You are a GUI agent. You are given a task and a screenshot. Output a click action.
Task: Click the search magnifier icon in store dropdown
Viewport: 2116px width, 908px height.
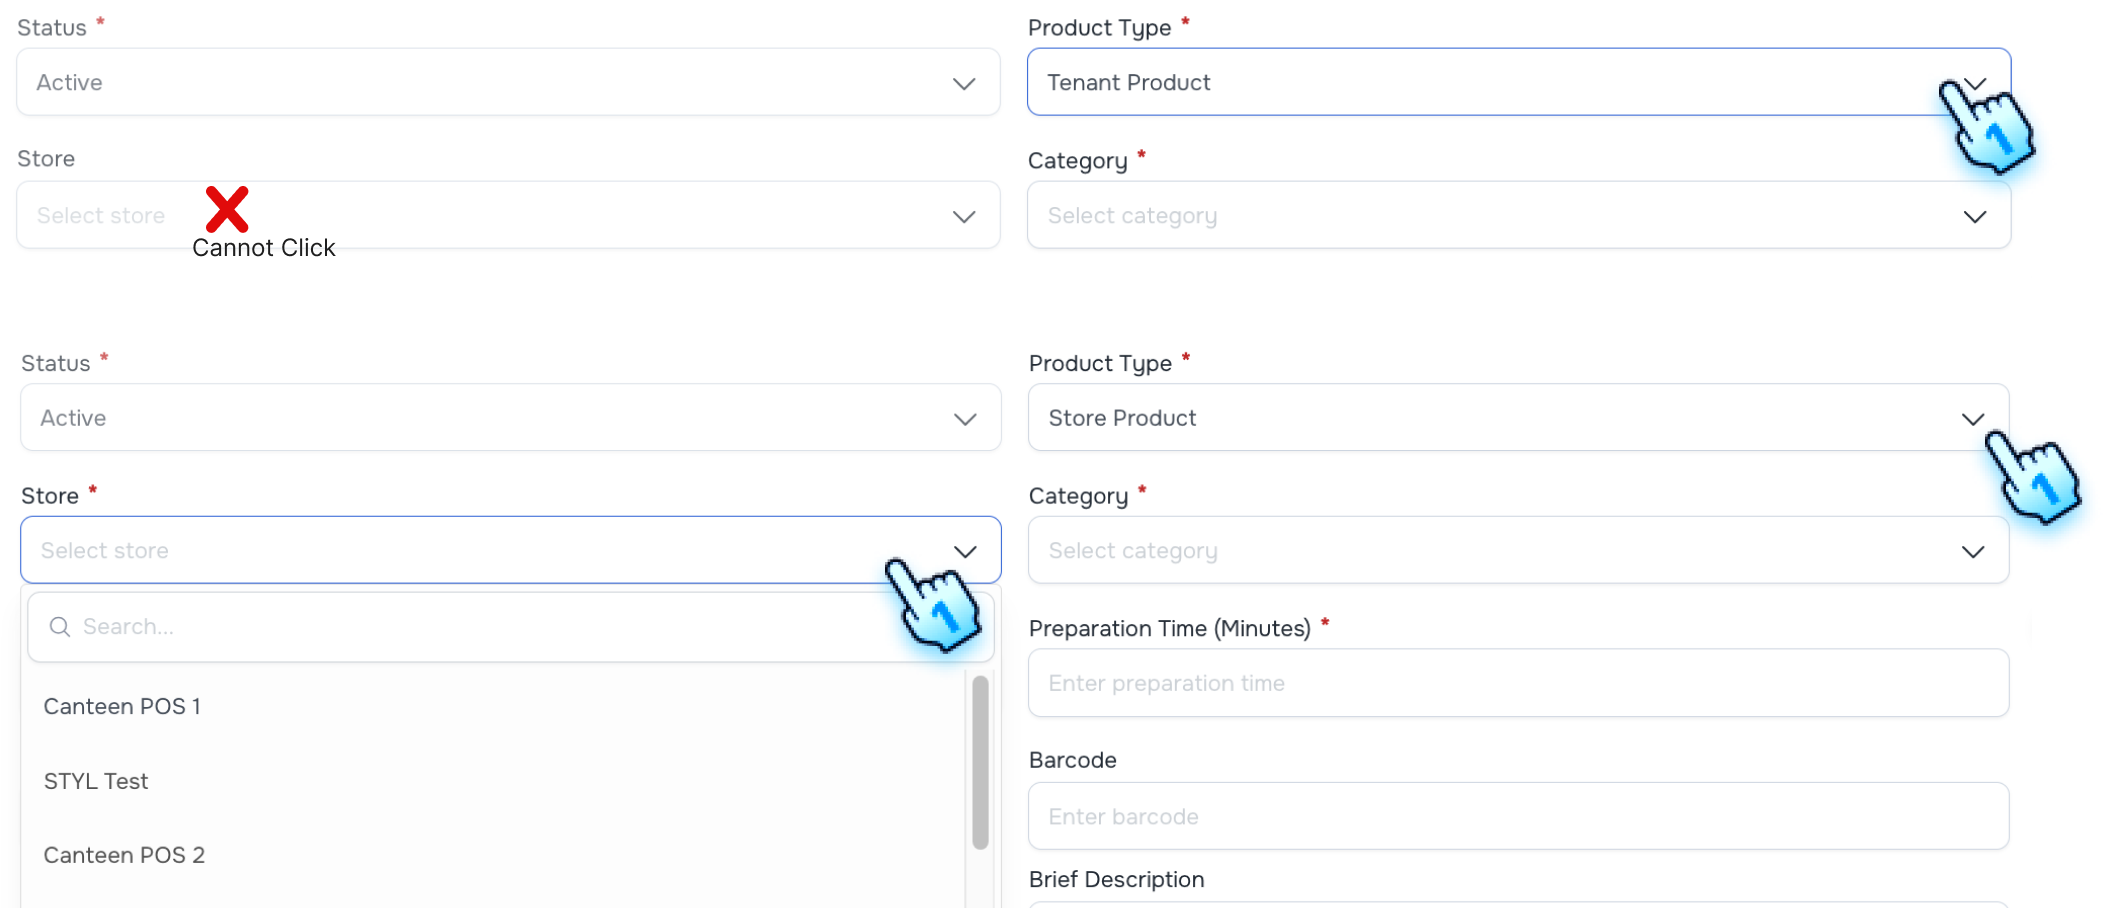click(60, 627)
